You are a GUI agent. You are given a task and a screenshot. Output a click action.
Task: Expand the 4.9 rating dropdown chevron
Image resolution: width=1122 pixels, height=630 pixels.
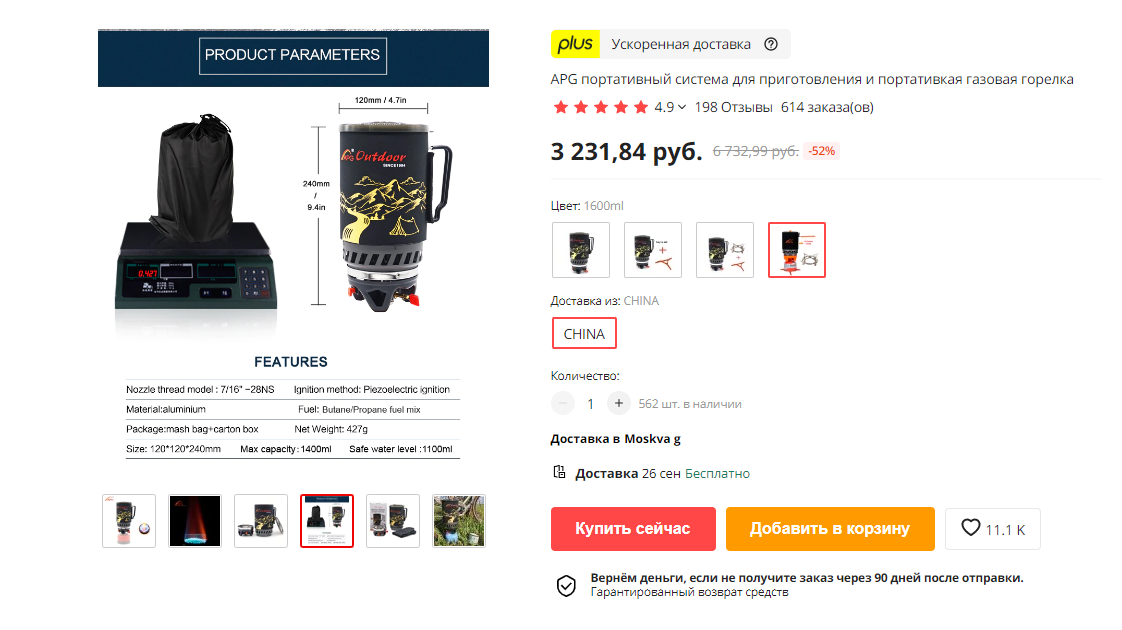682,107
